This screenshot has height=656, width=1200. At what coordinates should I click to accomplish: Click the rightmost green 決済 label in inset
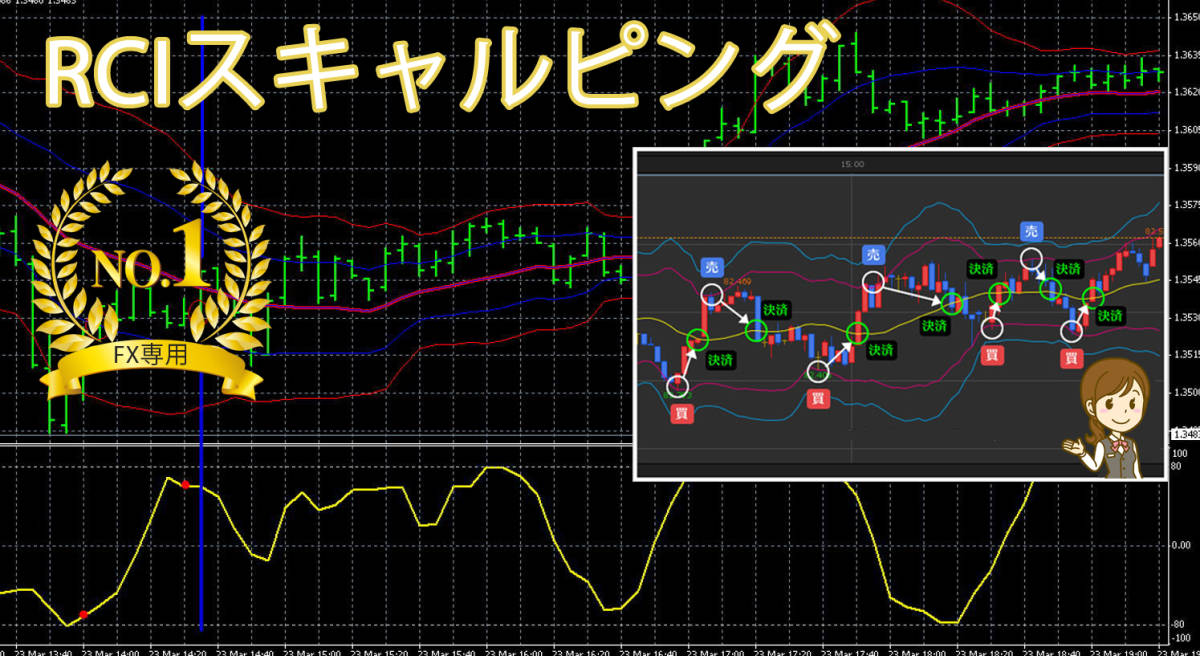pyautogui.click(x=1110, y=315)
